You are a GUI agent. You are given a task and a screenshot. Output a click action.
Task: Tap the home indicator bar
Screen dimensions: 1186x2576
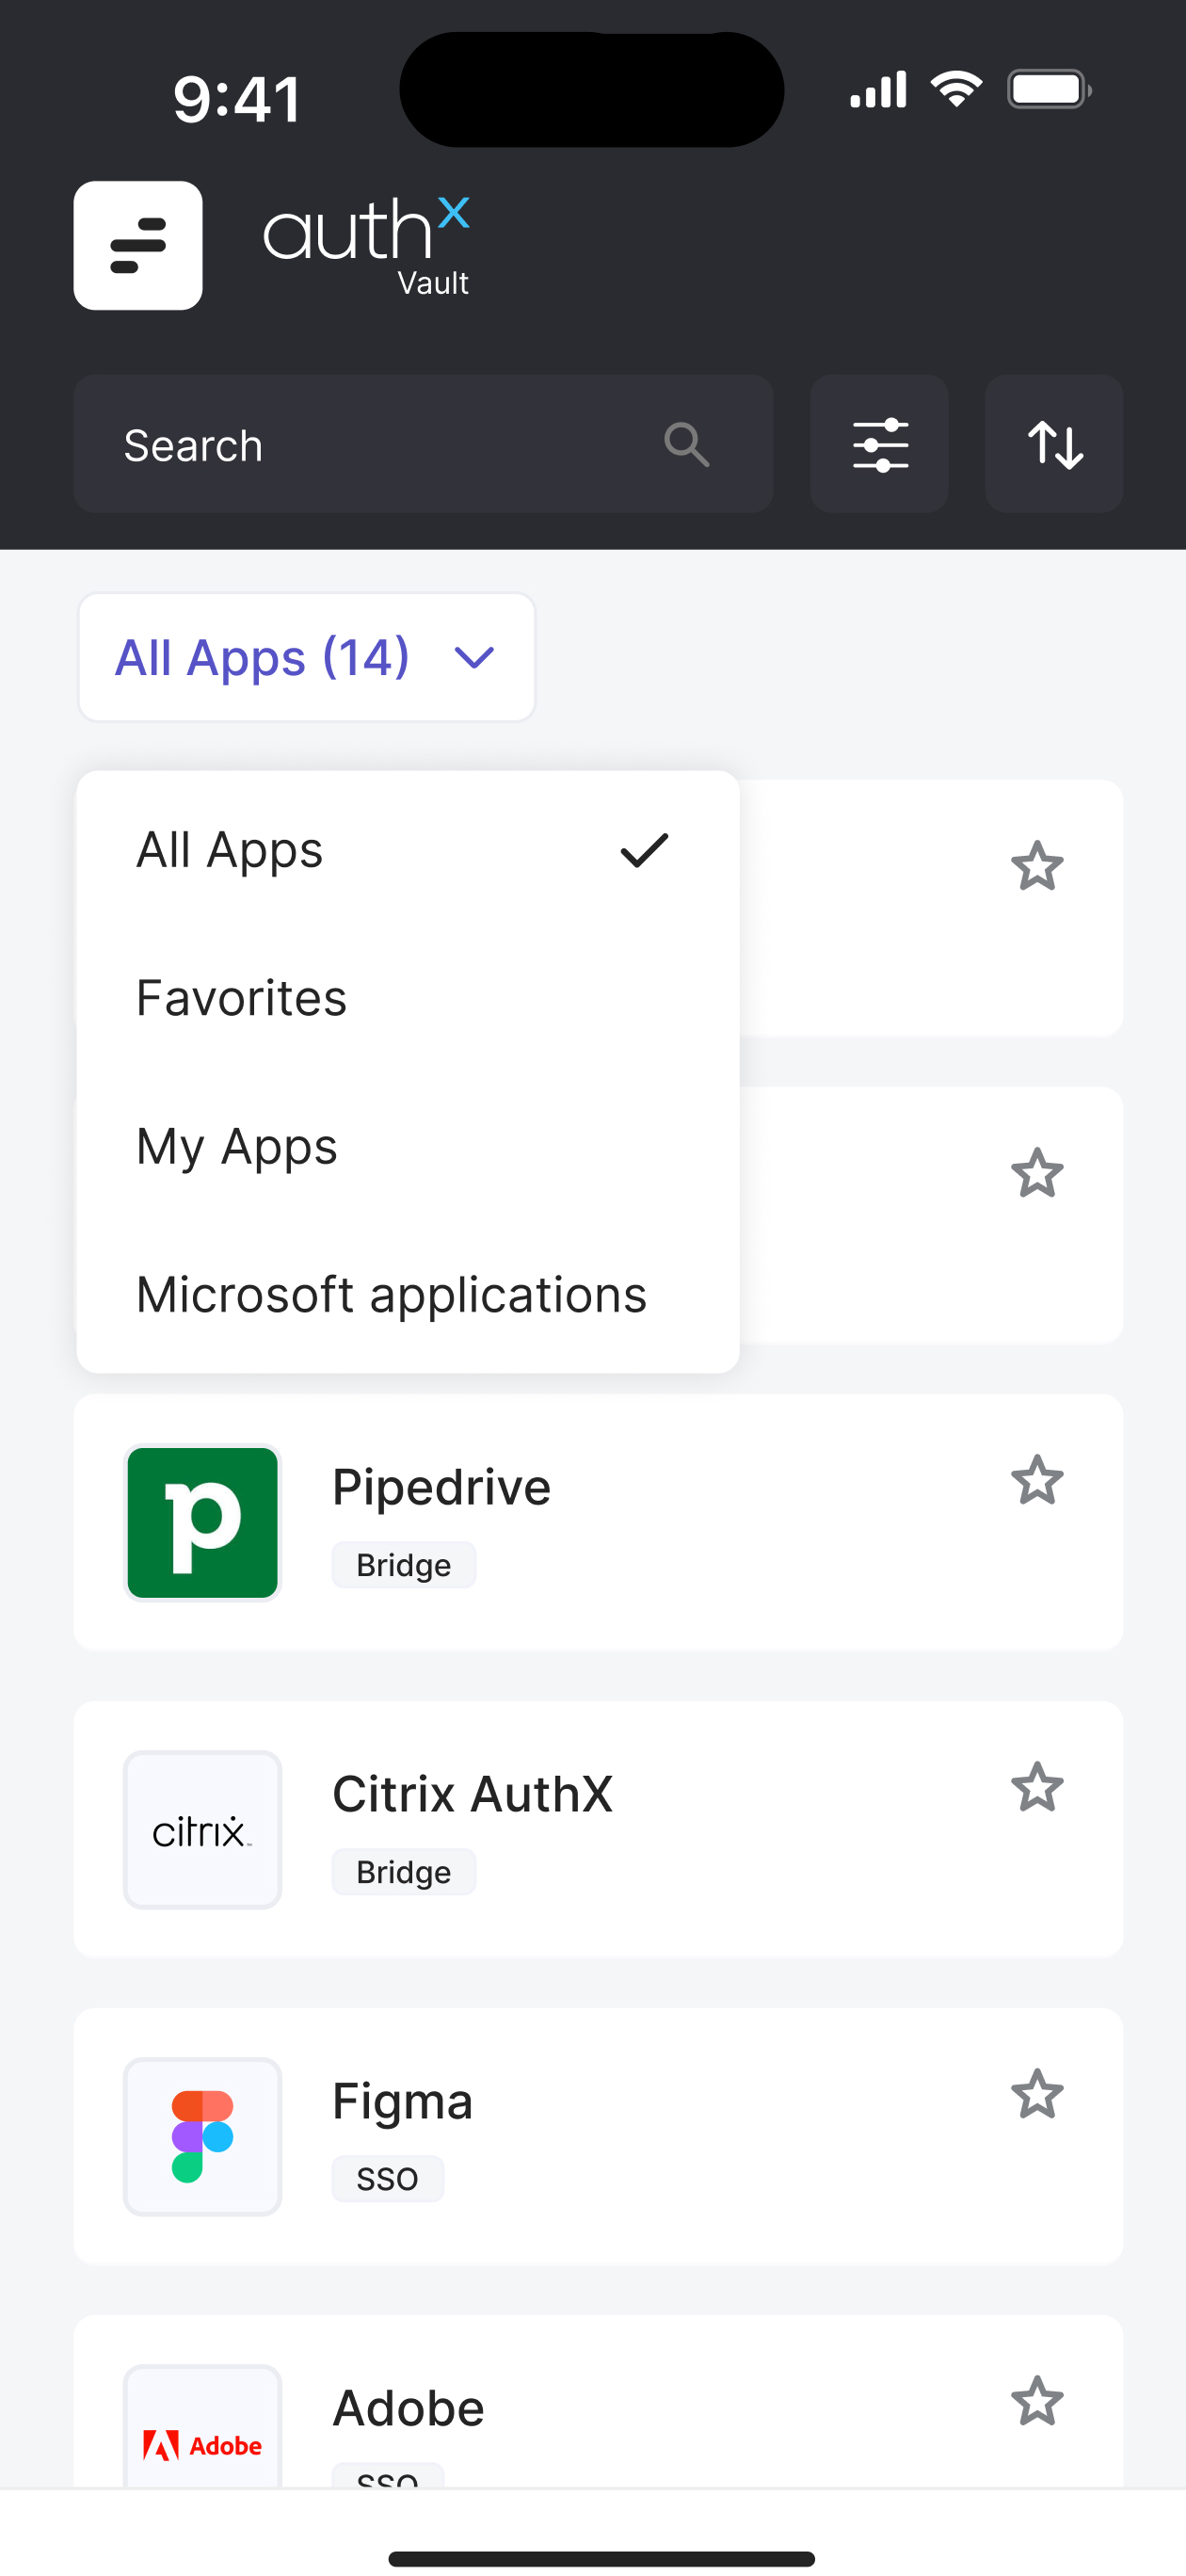tap(601, 2558)
